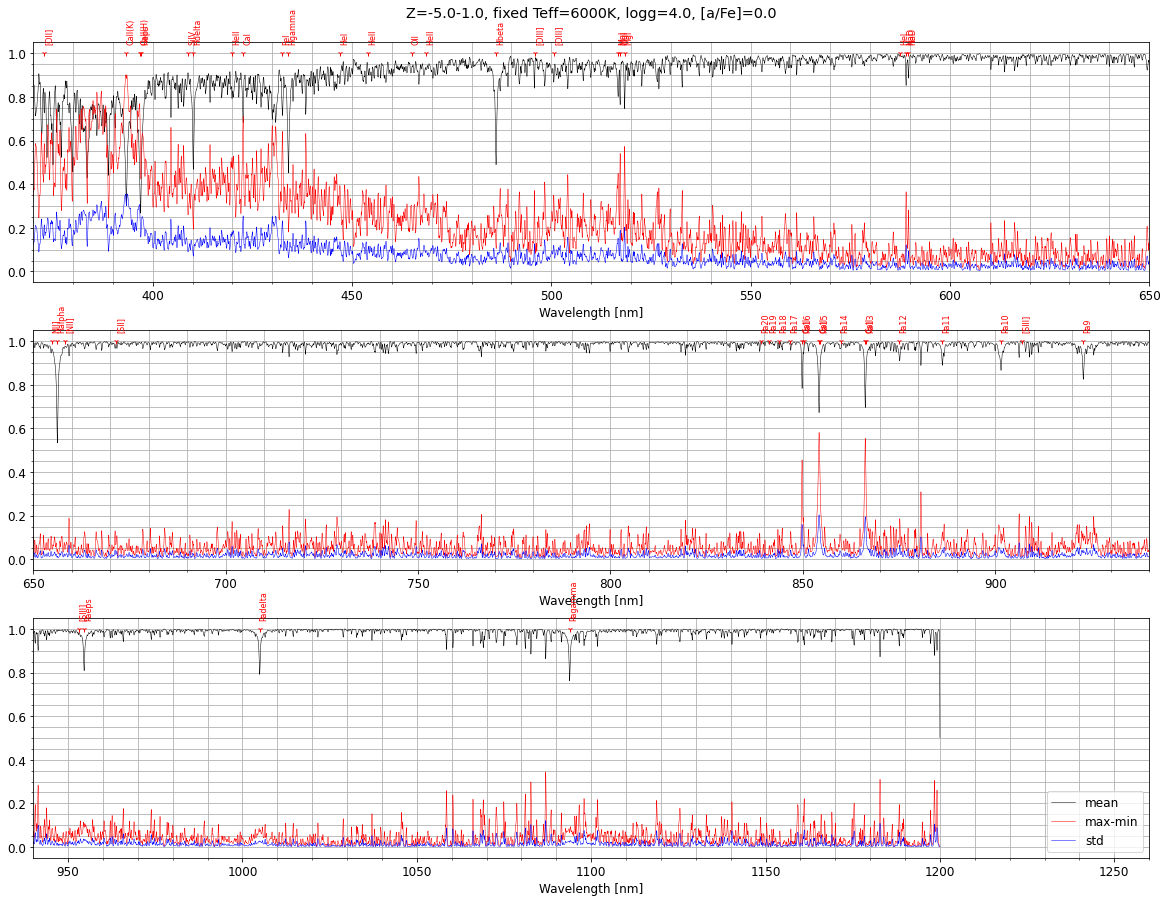Click the 500 tick label on top axis
The width and height of the screenshot is (1167, 902).
(551, 296)
